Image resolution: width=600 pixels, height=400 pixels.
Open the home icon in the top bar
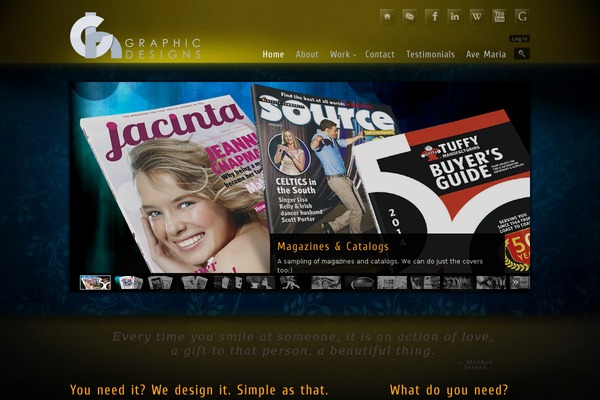point(387,16)
